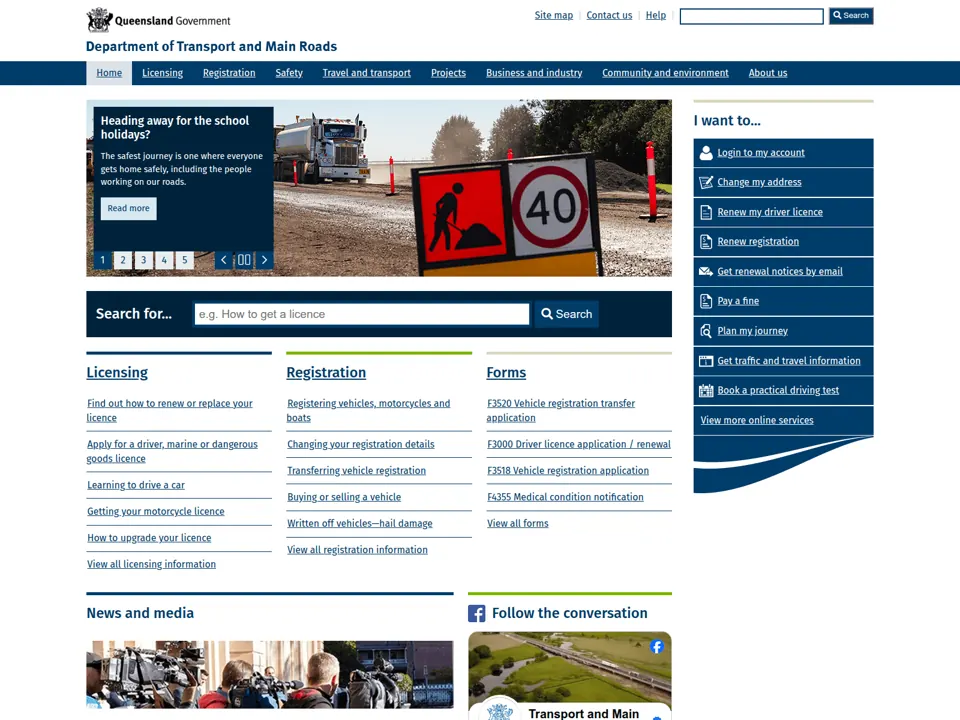Open the Licensing section heading link

(x=117, y=373)
